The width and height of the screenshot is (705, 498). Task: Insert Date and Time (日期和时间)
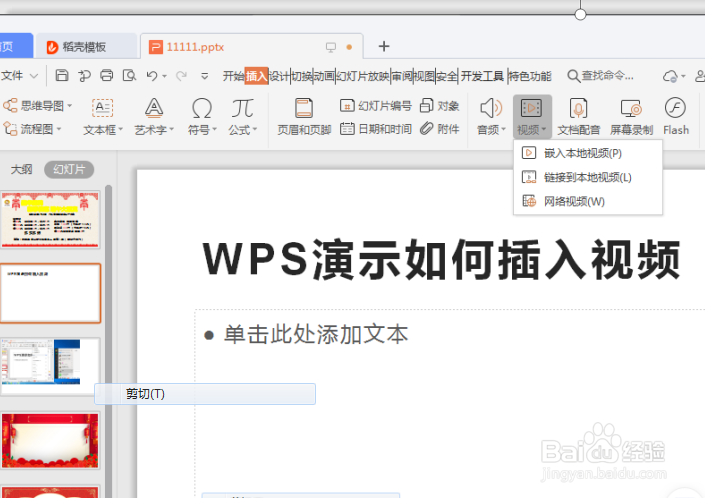click(x=376, y=129)
